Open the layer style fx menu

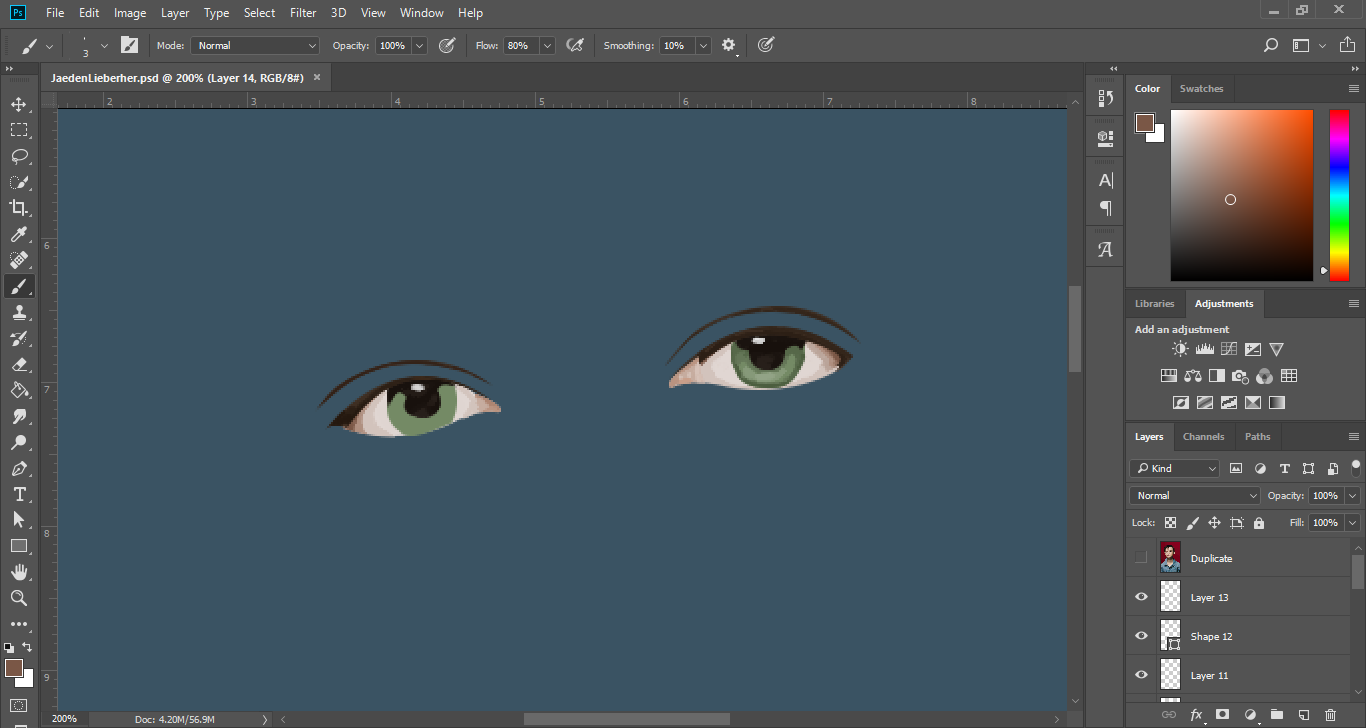click(1196, 715)
